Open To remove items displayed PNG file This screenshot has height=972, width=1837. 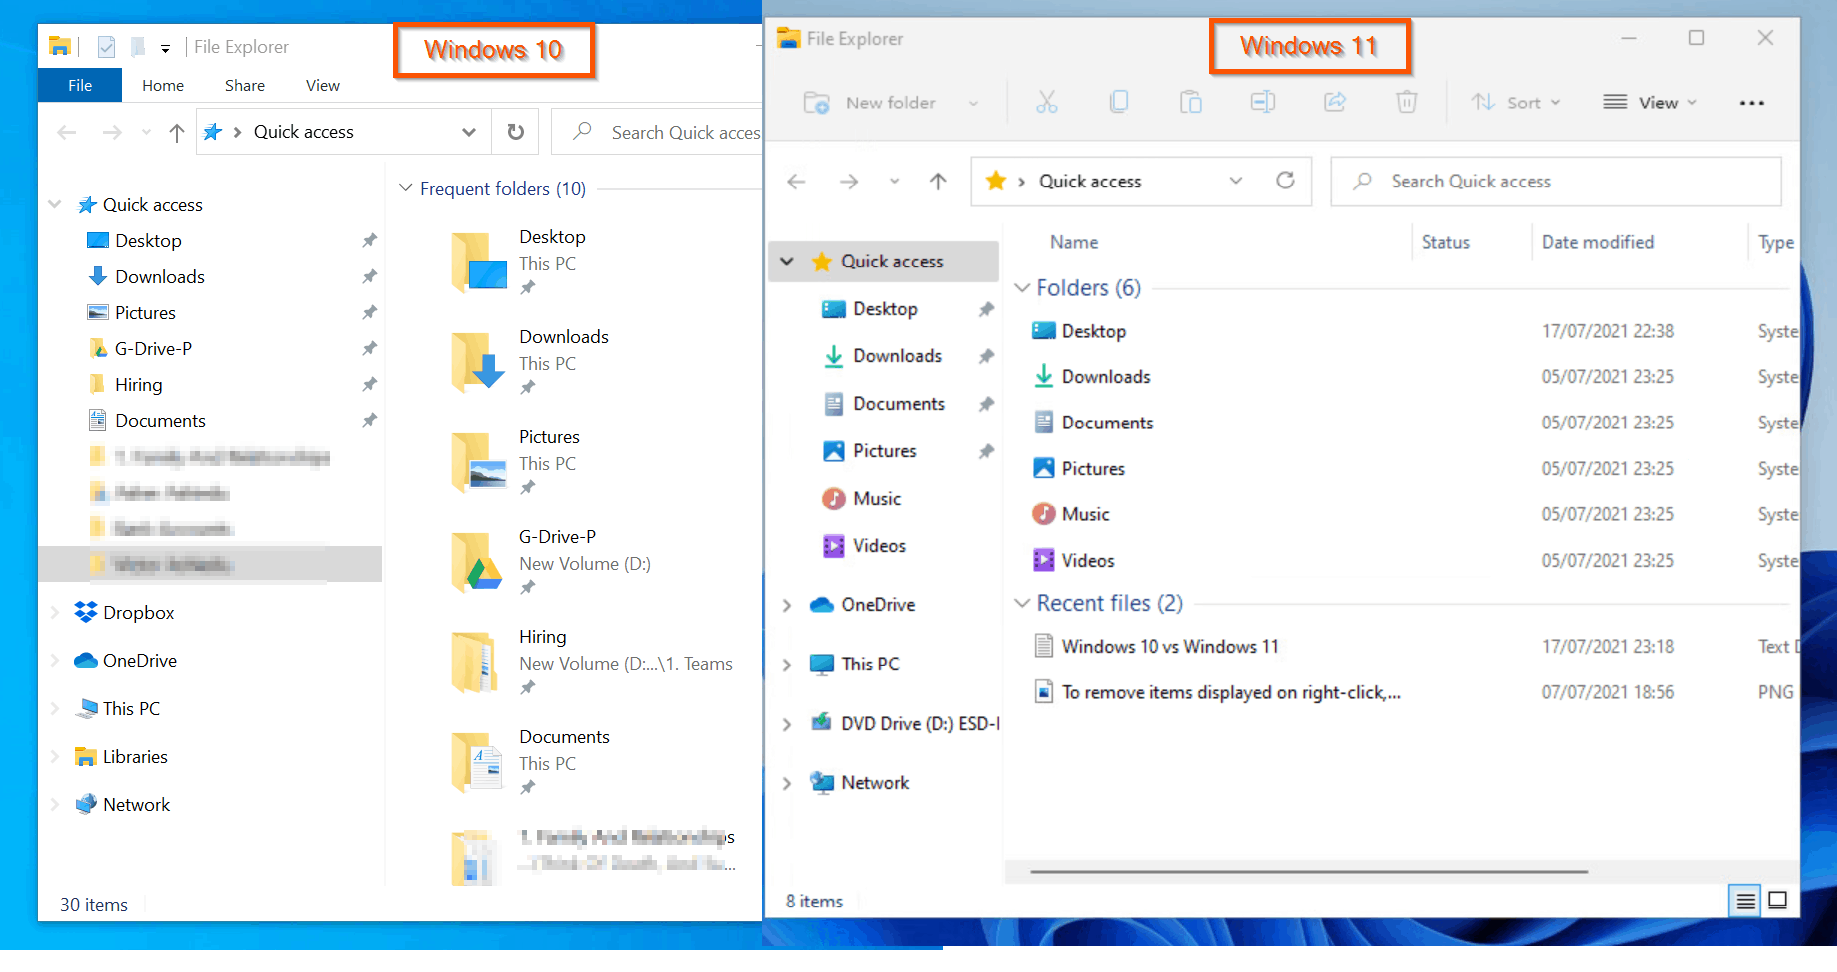pyautogui.click(x=1231, y=692)
